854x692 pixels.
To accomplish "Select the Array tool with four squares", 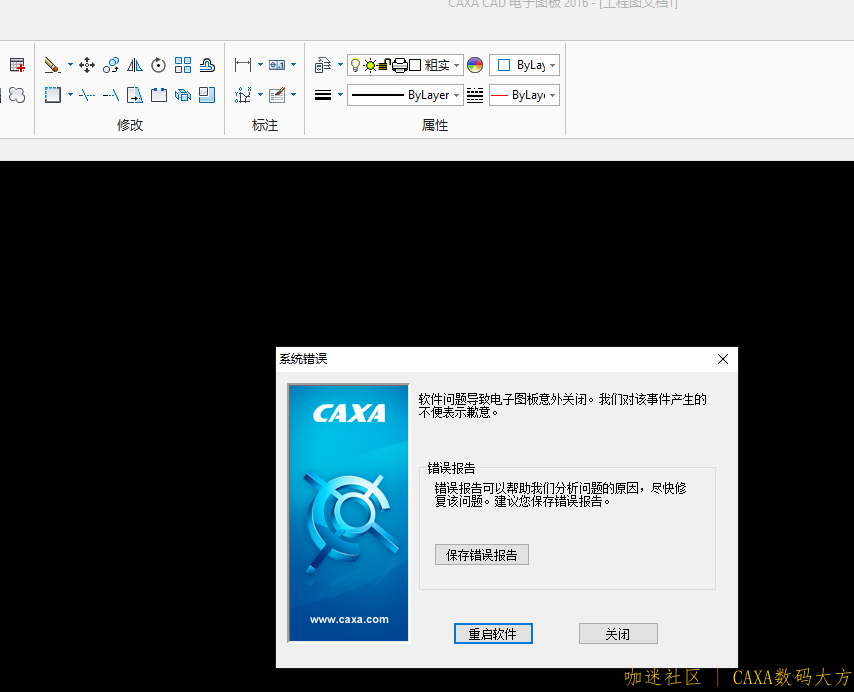I will click(183, 65).
